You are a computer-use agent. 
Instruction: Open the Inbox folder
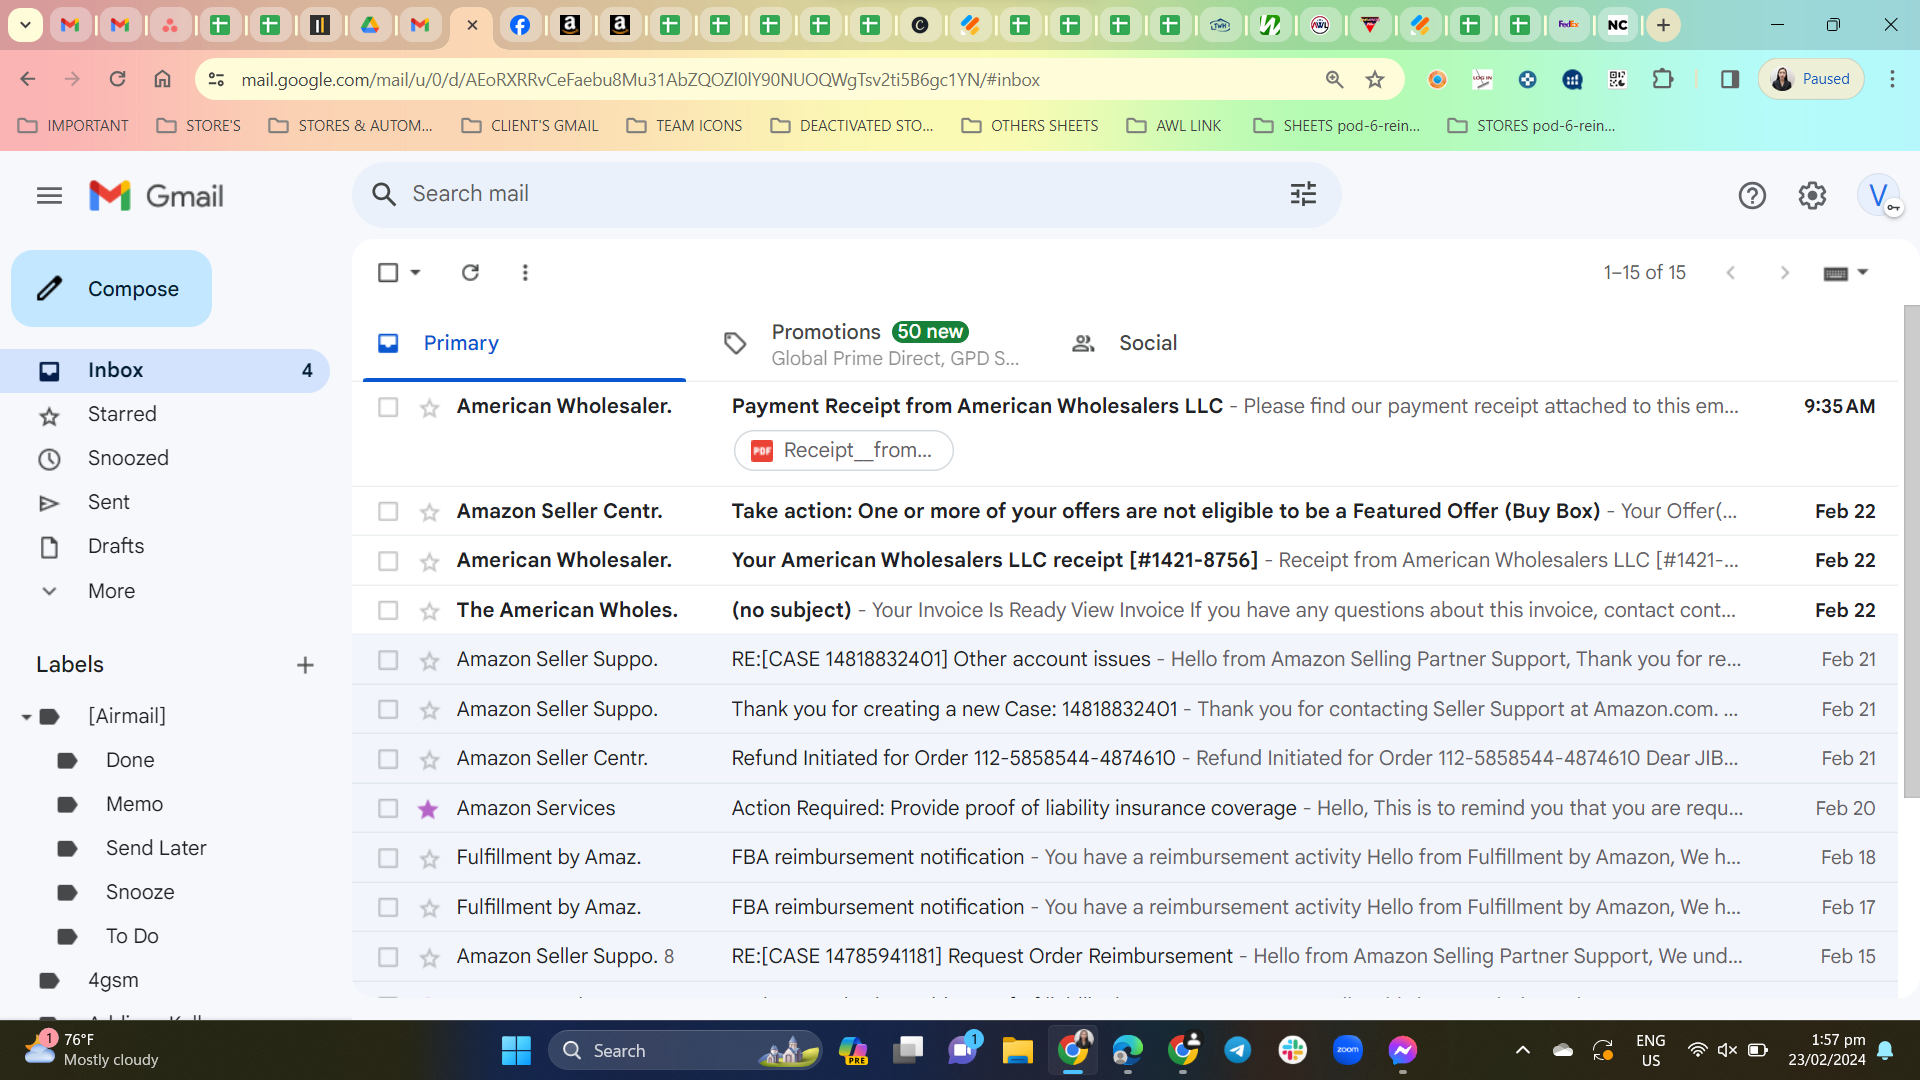[x=165, y=371]
